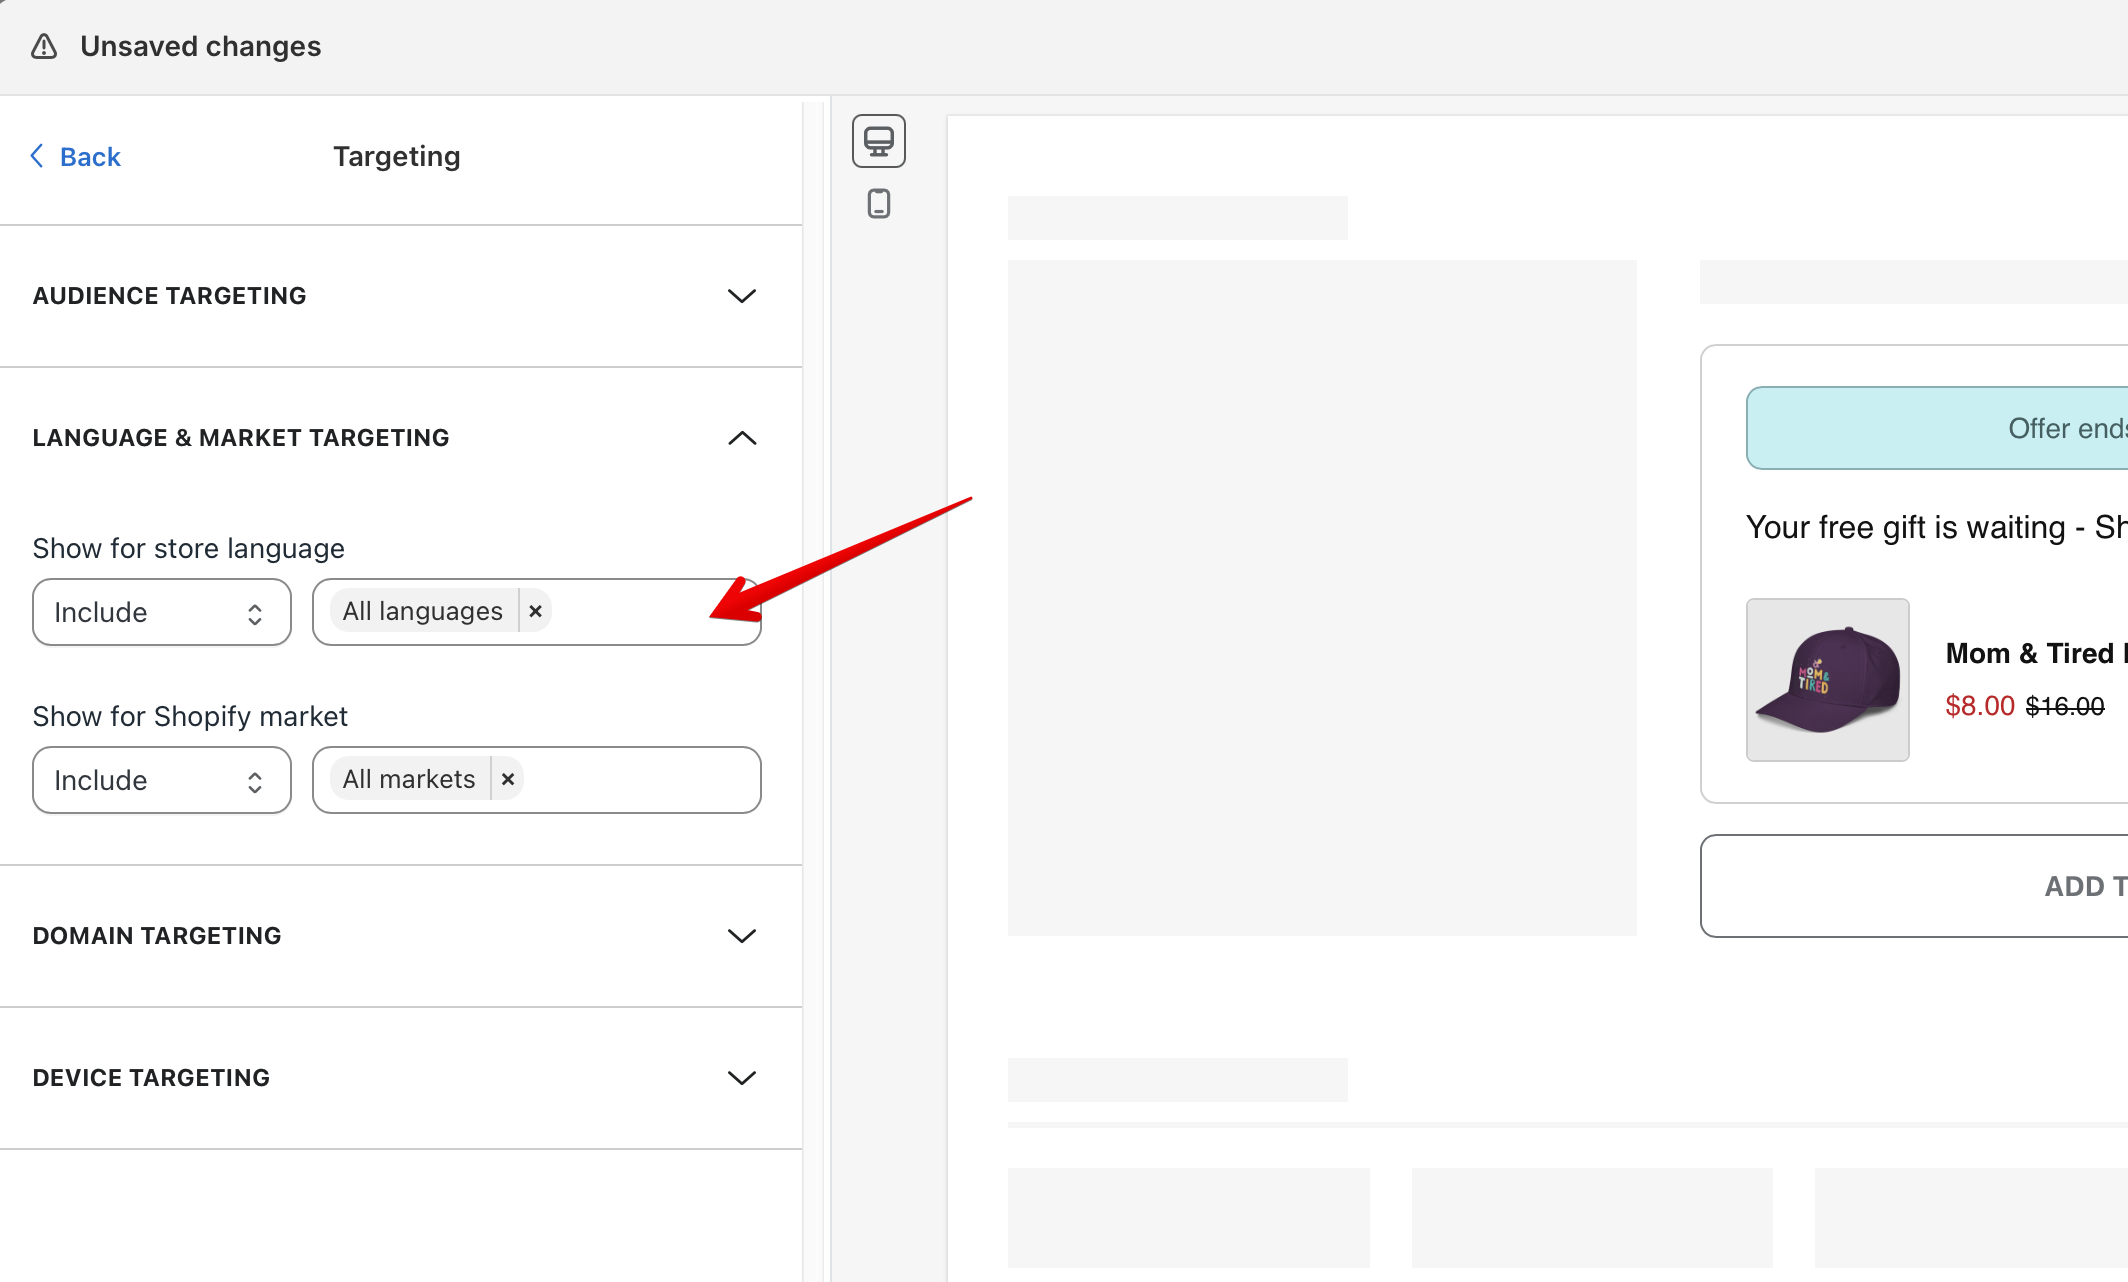
Task: Expand Audience Targeting section
Action: point(741,296)
